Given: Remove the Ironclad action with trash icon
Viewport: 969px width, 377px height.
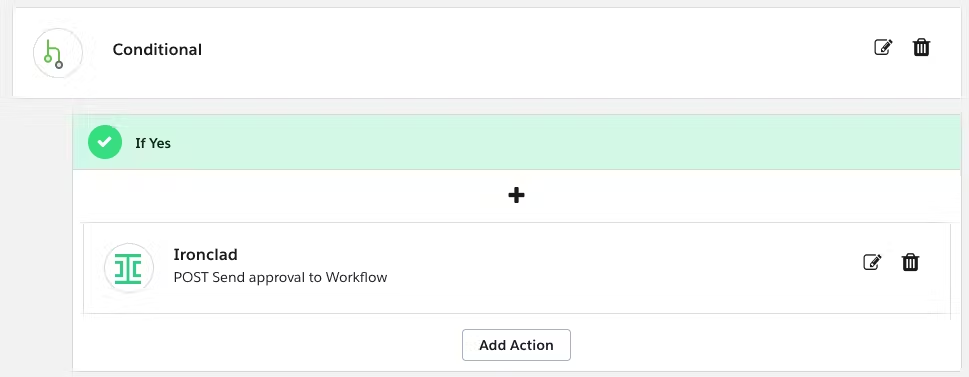Looking at the screenshot, I should [x=910, y=262].
